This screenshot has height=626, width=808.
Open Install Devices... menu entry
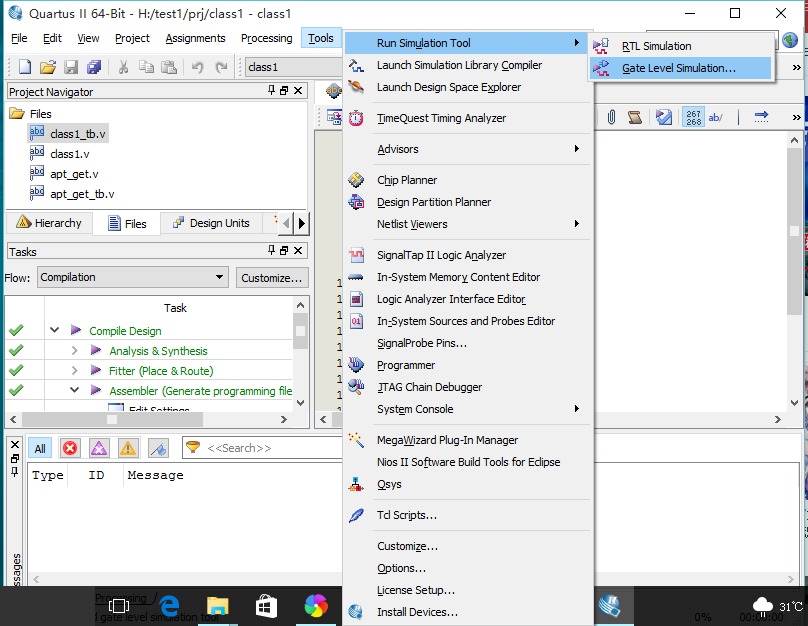(x=468, y=612)
